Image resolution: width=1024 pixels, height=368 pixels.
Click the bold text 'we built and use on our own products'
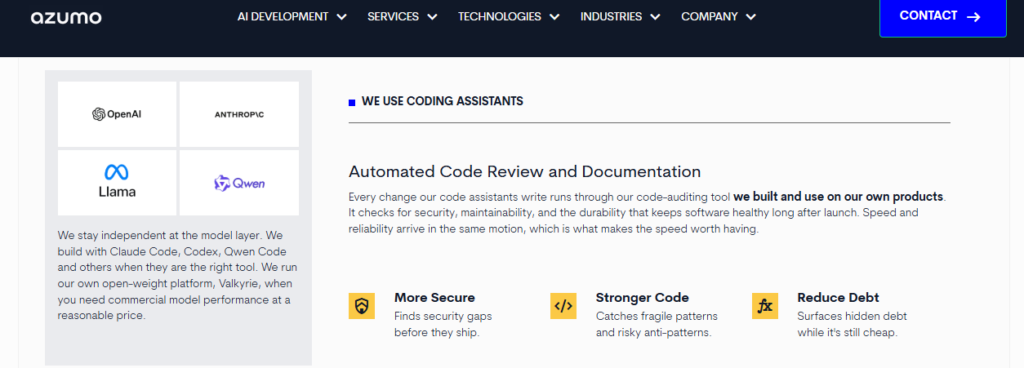tap(839, 196)
